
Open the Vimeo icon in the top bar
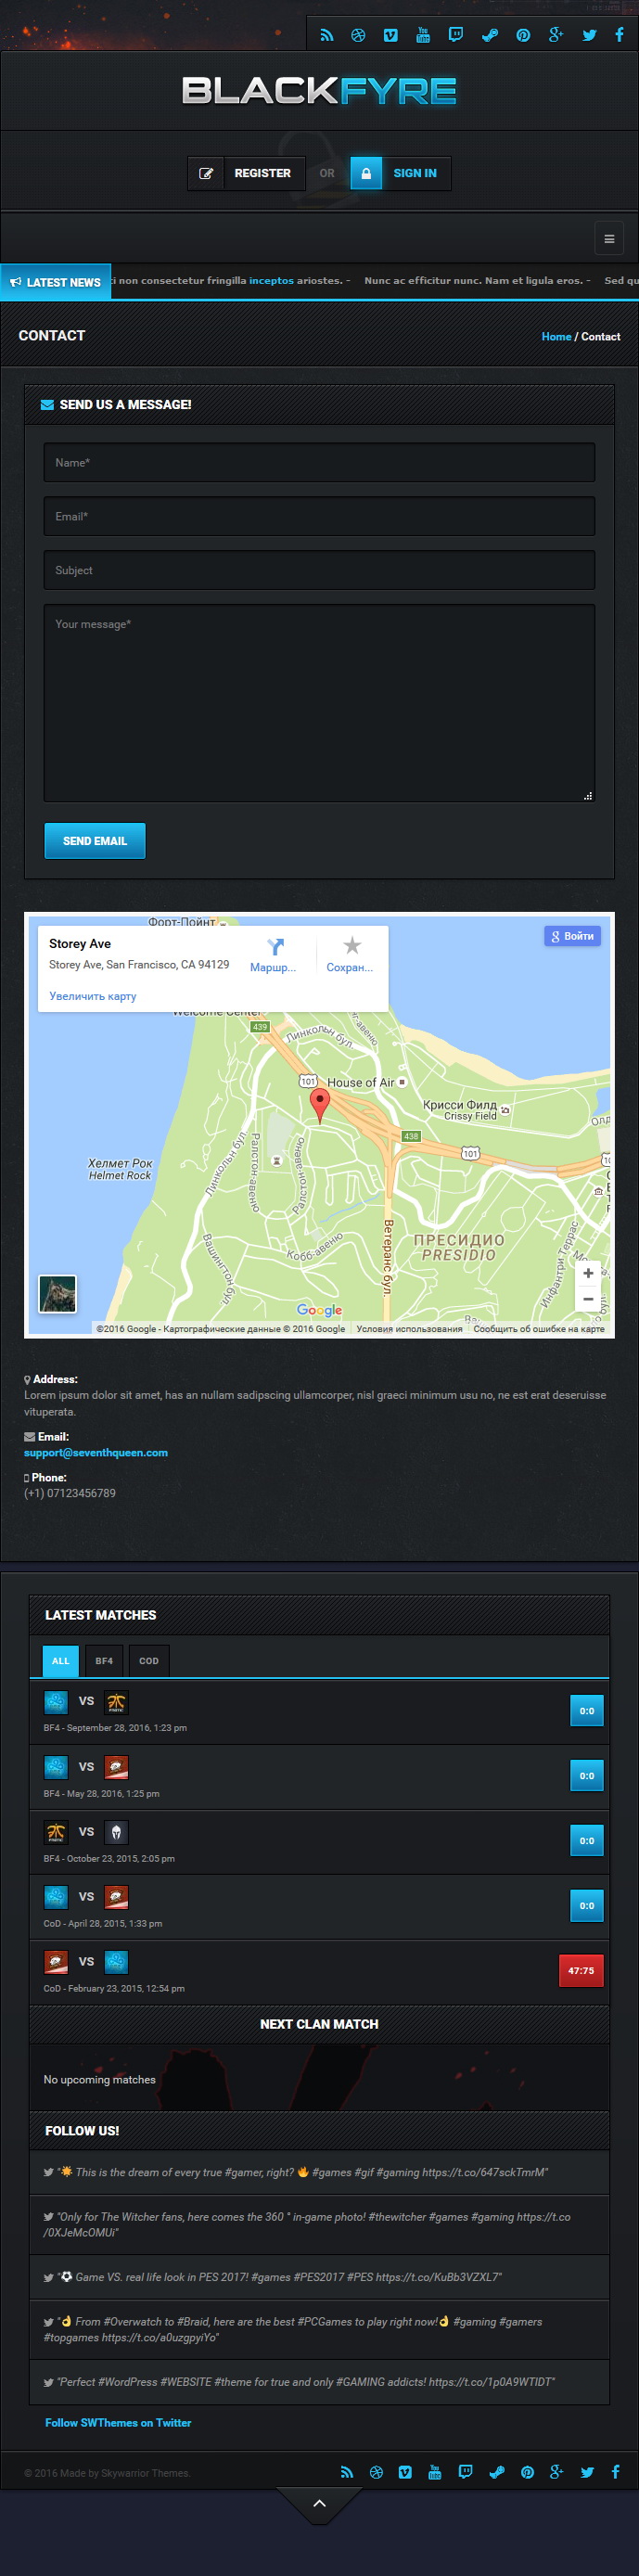[391, 35]
